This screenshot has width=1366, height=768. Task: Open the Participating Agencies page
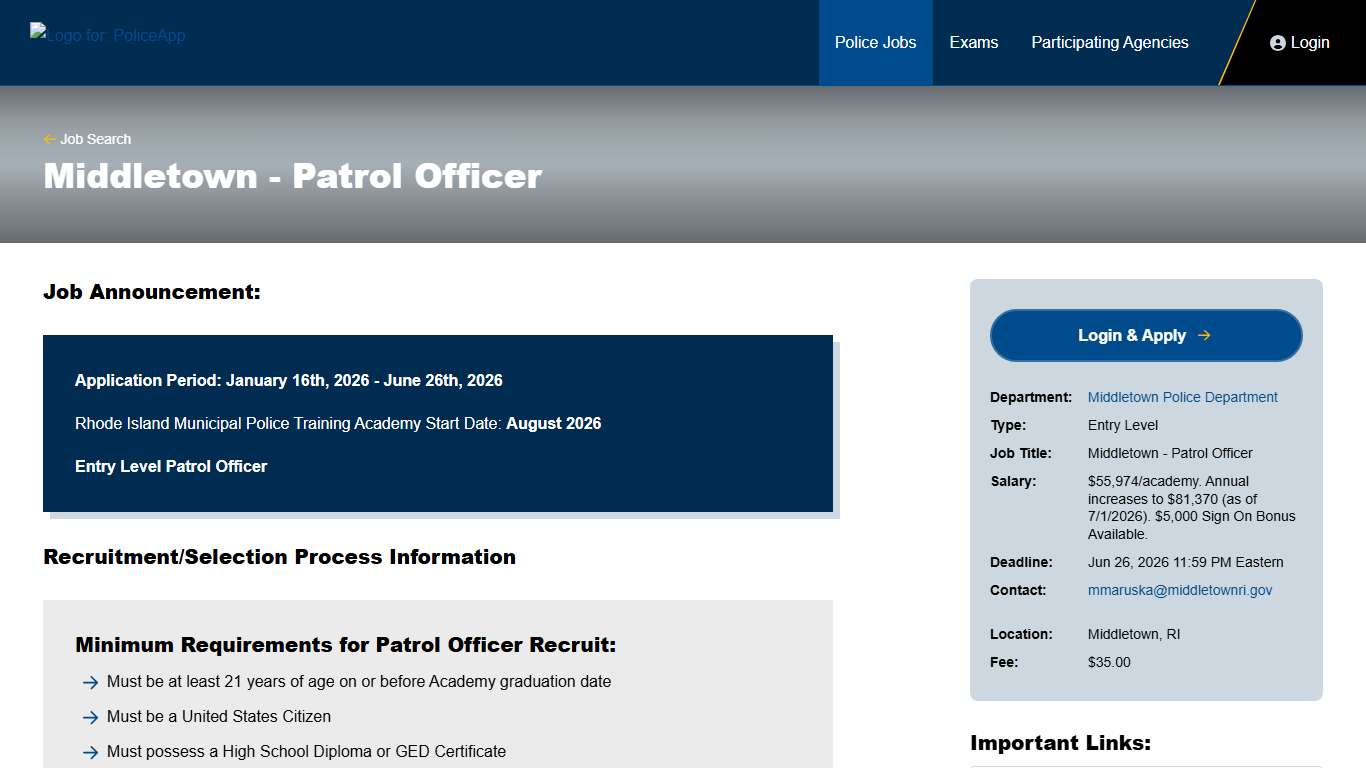1109,42
